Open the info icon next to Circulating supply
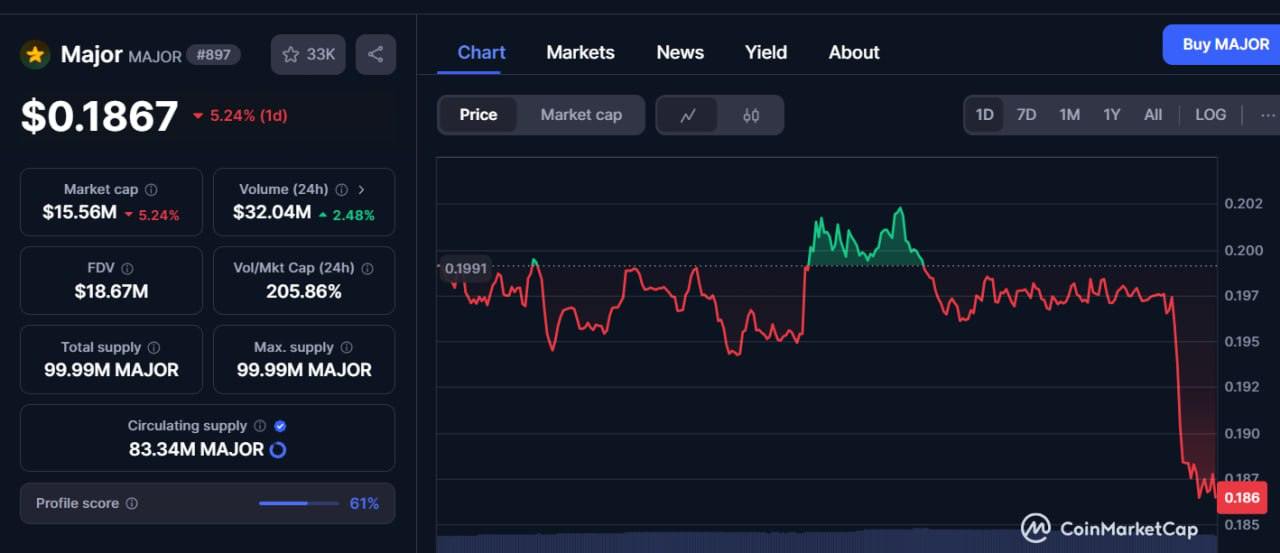Image resolution: width=1280 pixels, height=553 pixels. pyautogui.click(x=260, y=426)
